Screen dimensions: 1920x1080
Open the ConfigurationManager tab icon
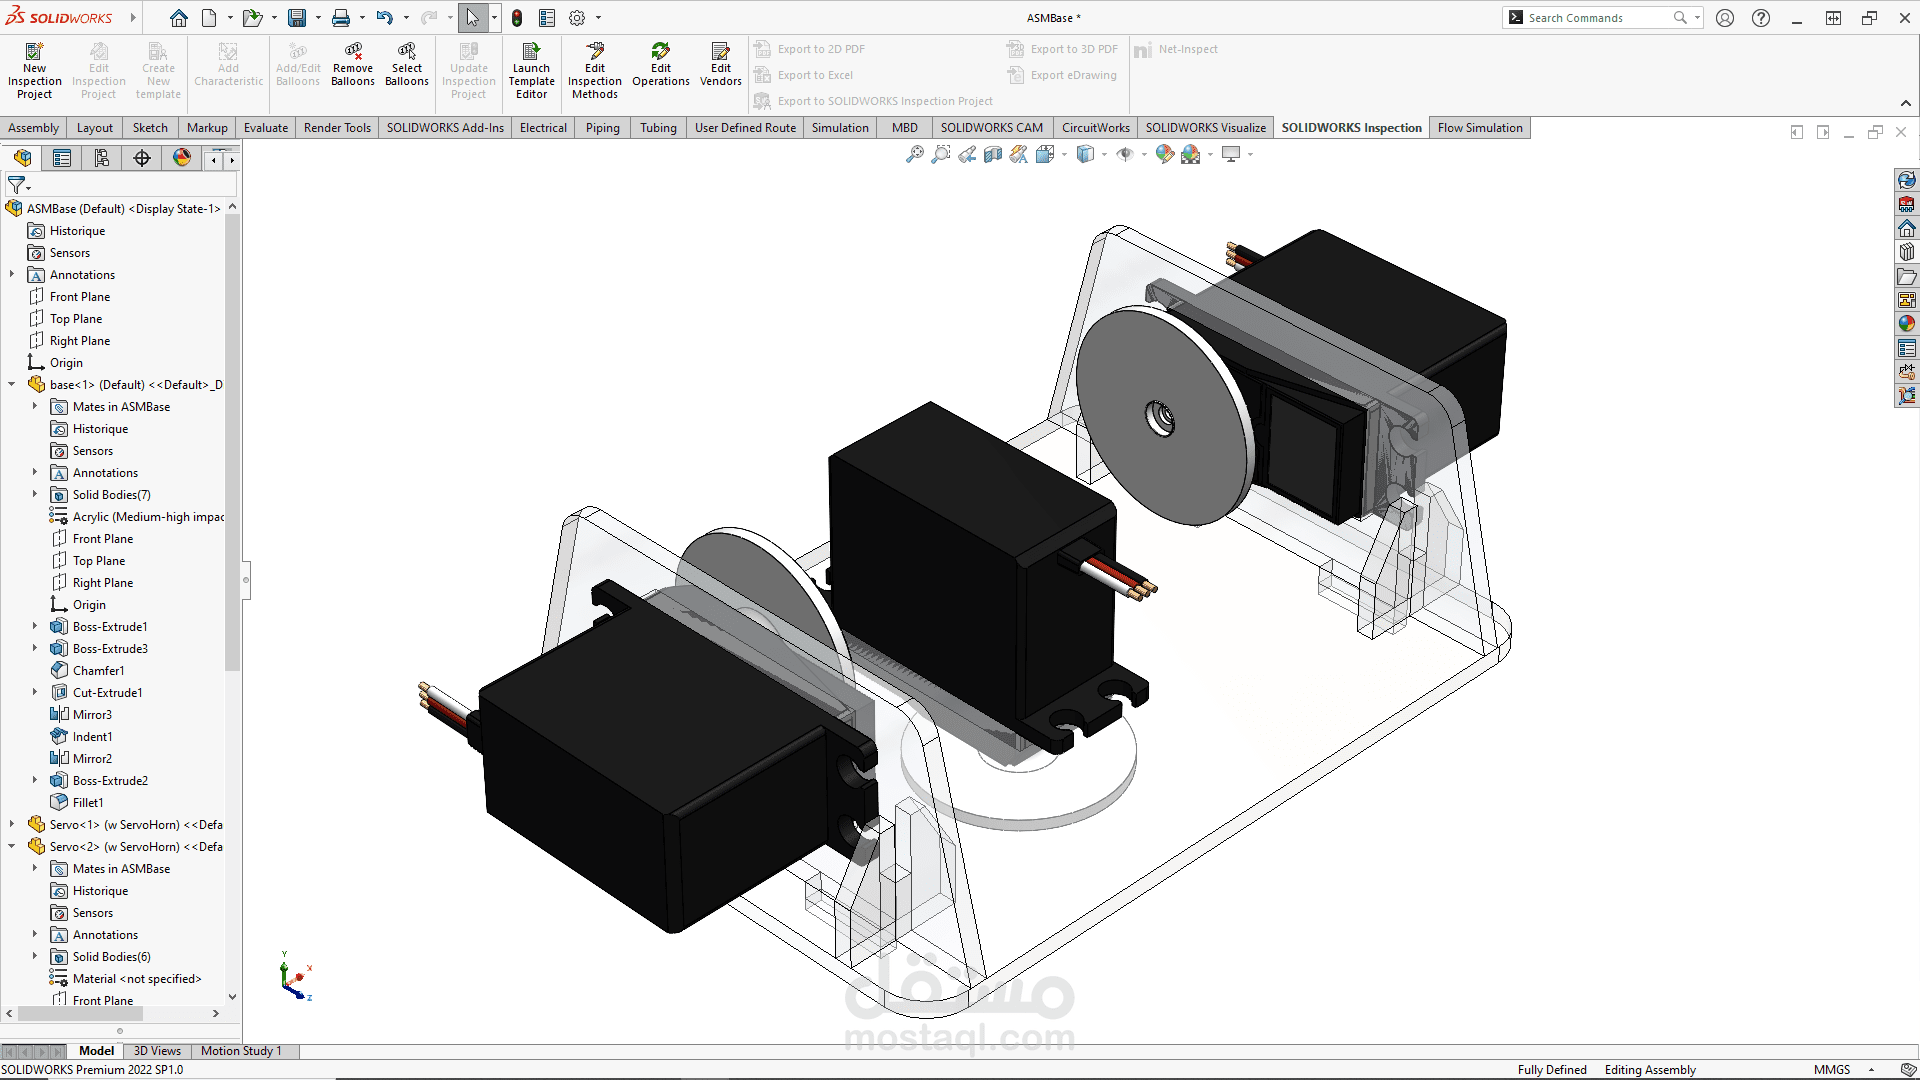(102, 158)
